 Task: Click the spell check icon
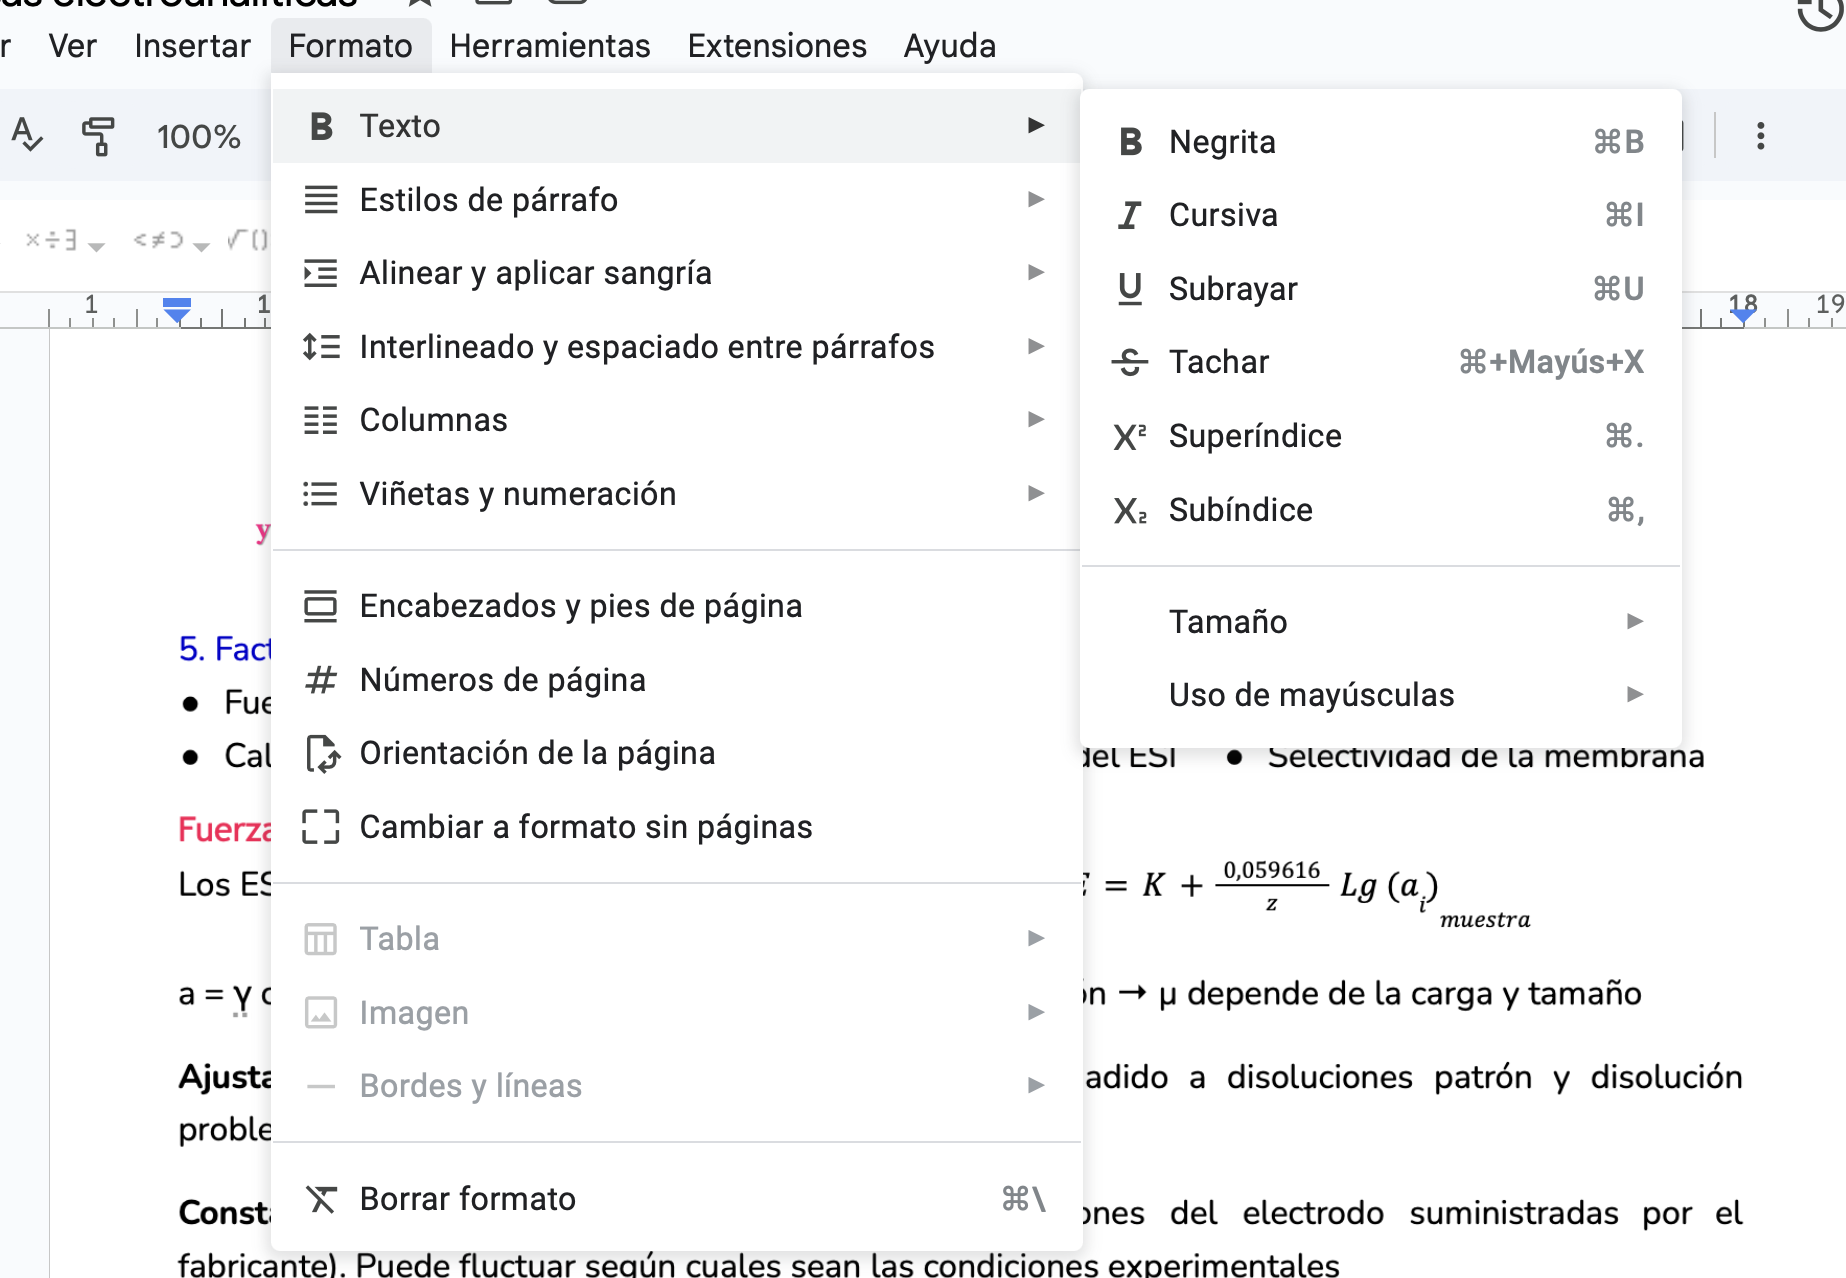click(27, 135)
